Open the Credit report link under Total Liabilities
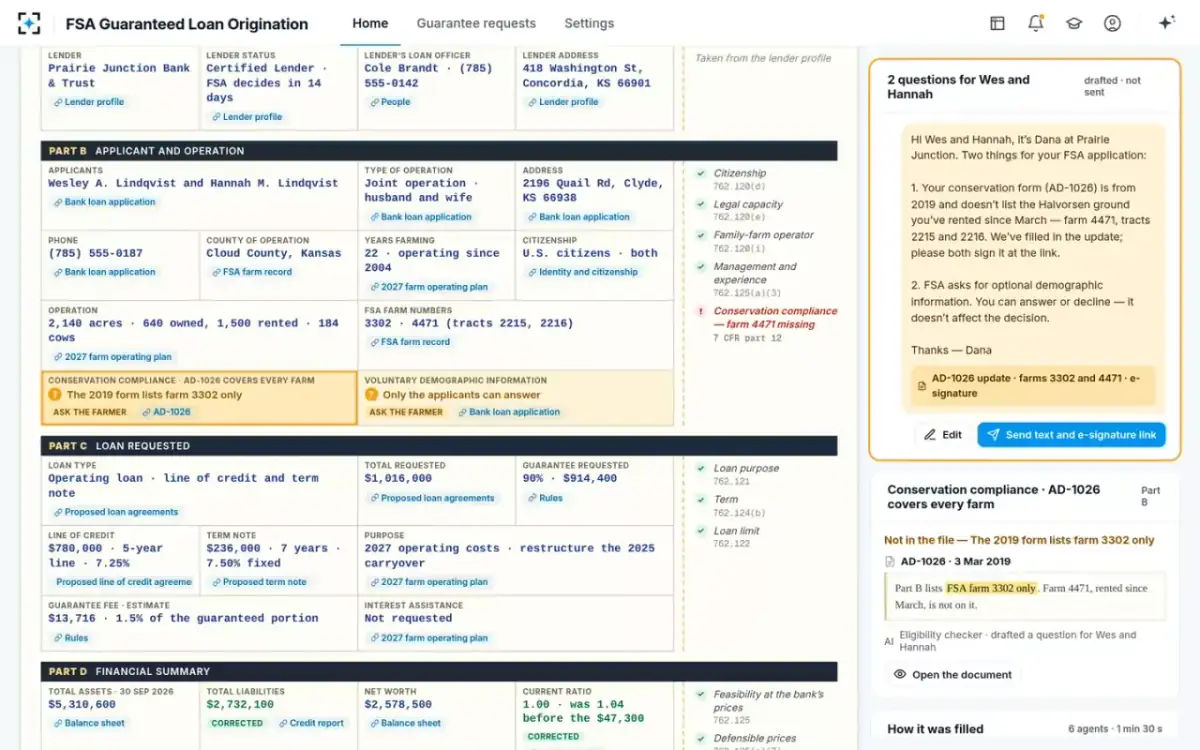Image resolution: width=1200 pixels, height=750 pixels. click(311, 723)
